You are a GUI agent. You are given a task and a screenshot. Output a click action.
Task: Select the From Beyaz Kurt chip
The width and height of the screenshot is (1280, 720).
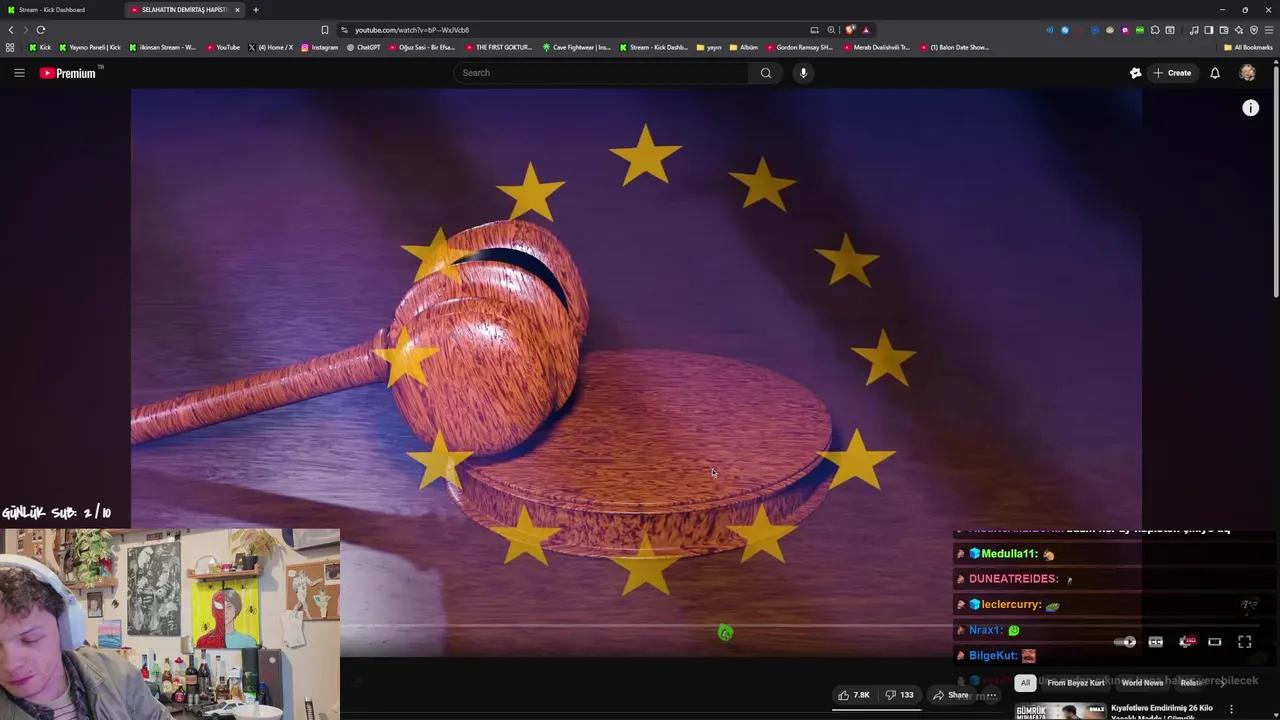tap(1076, 683)
